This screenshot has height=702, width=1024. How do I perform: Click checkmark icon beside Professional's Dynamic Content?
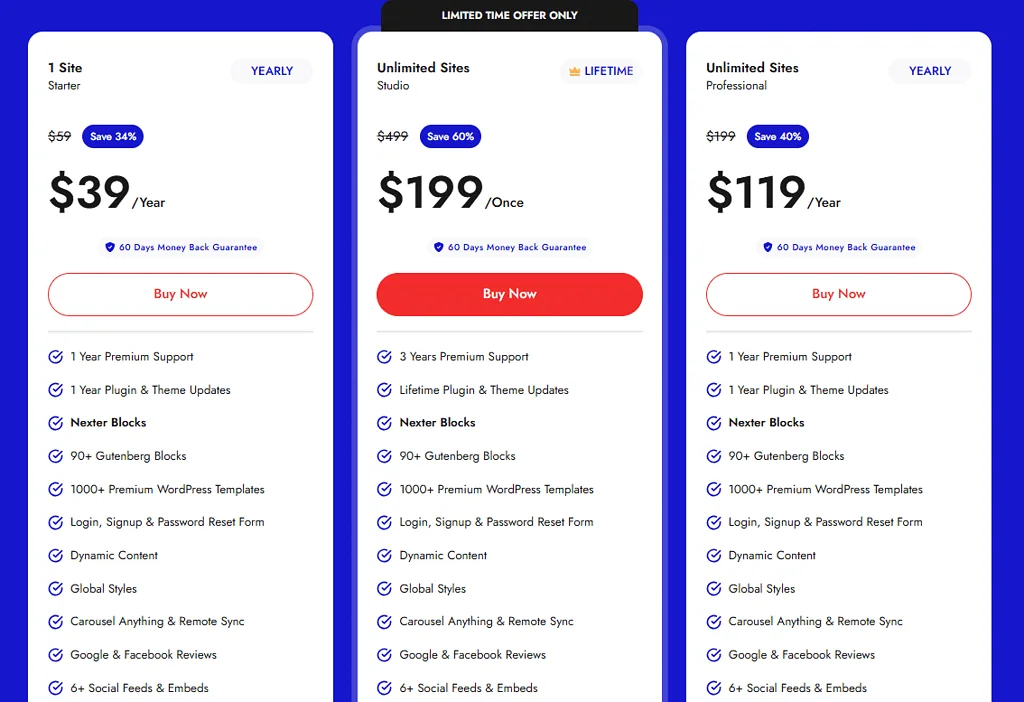[x=714, y=556]
